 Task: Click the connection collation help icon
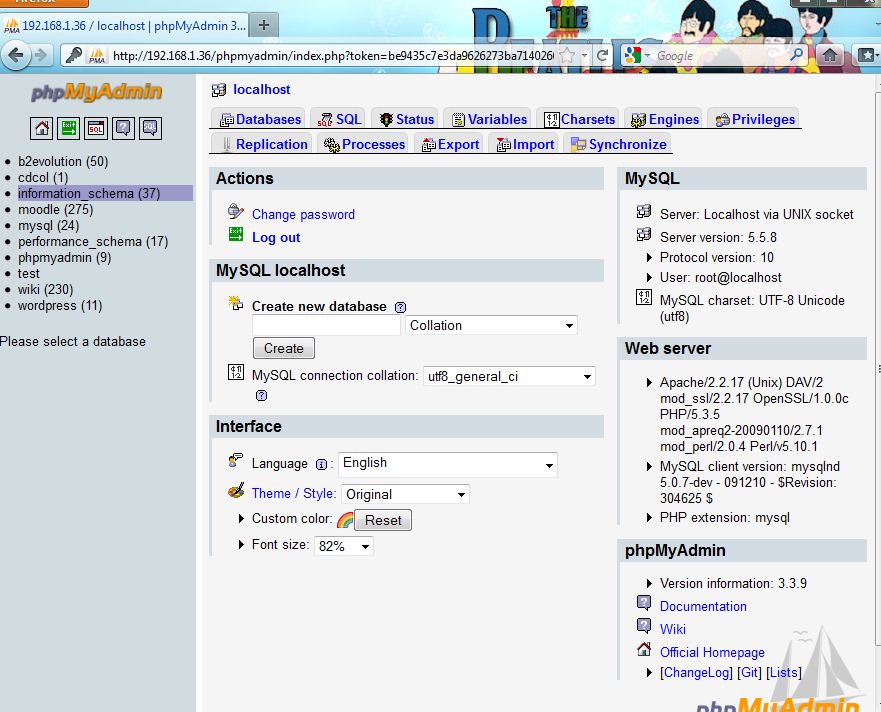[x=261, y=396]
